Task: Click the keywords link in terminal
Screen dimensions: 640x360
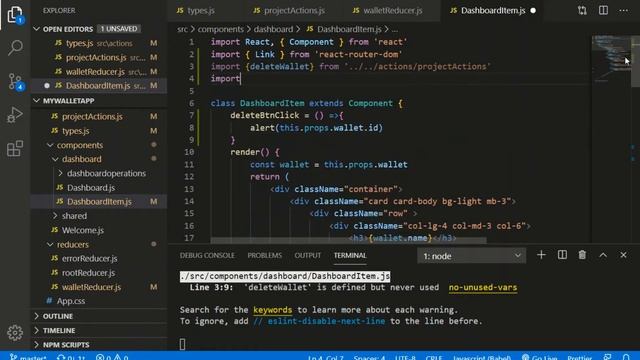Action: [x=273, y=310]
